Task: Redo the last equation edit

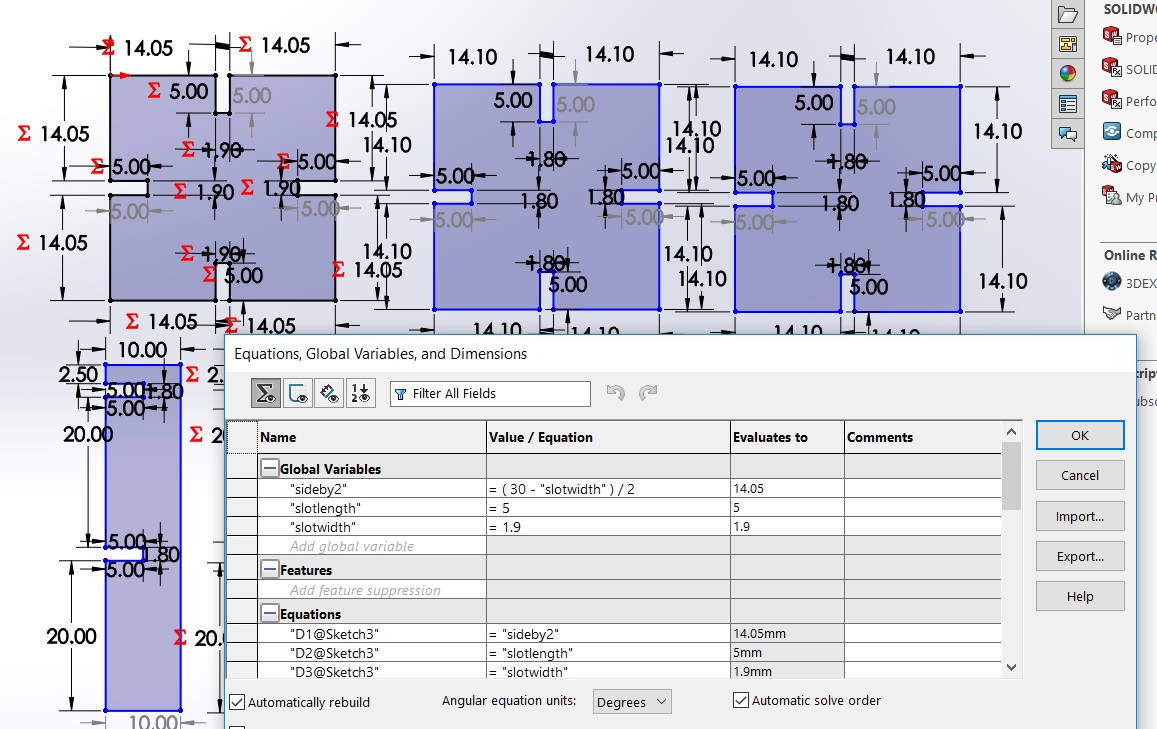Action: (648, 393)
